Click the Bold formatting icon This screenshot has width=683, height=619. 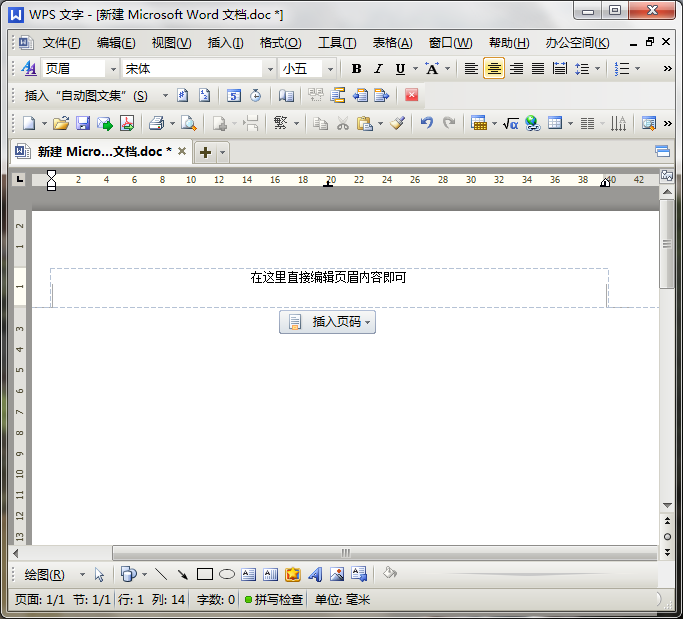[356, 69]
